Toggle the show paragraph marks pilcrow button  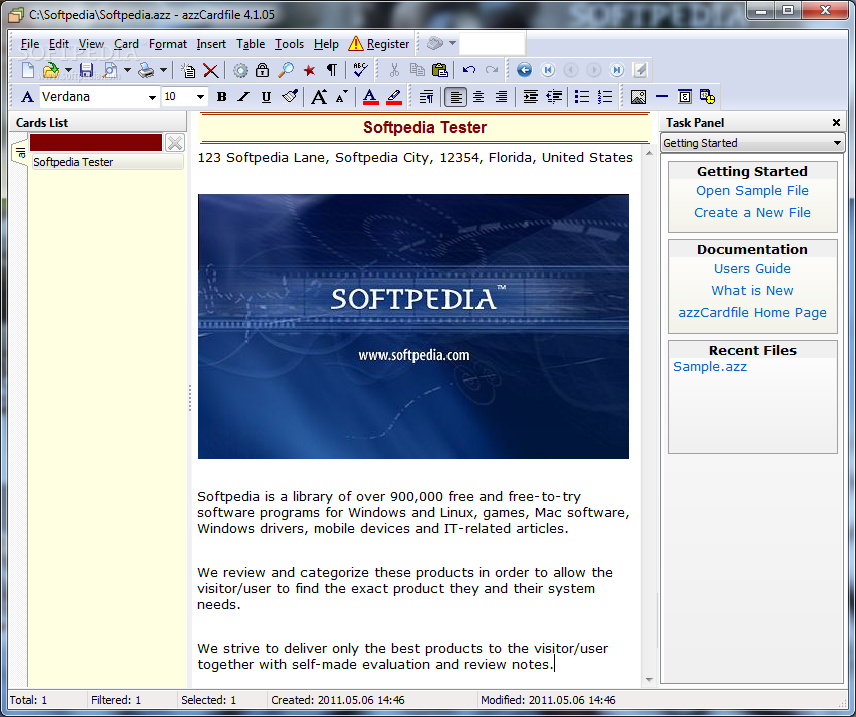[x=331, y=70]
